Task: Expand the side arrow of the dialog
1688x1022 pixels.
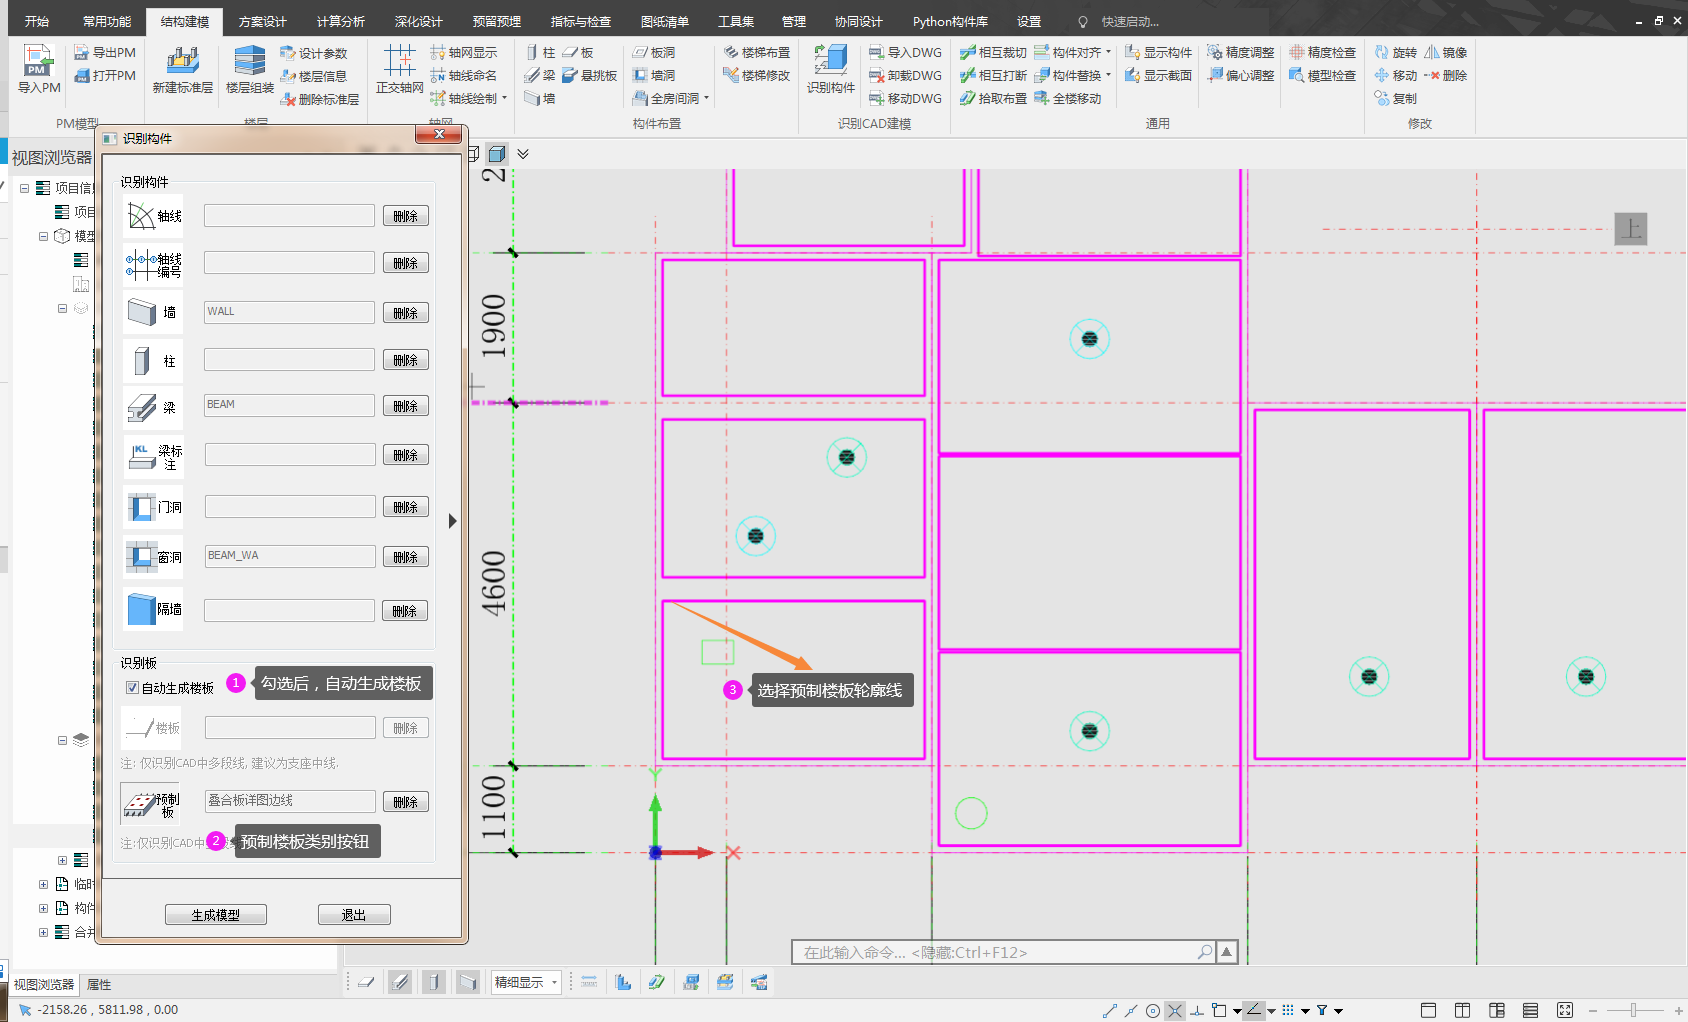Action: 452,521
